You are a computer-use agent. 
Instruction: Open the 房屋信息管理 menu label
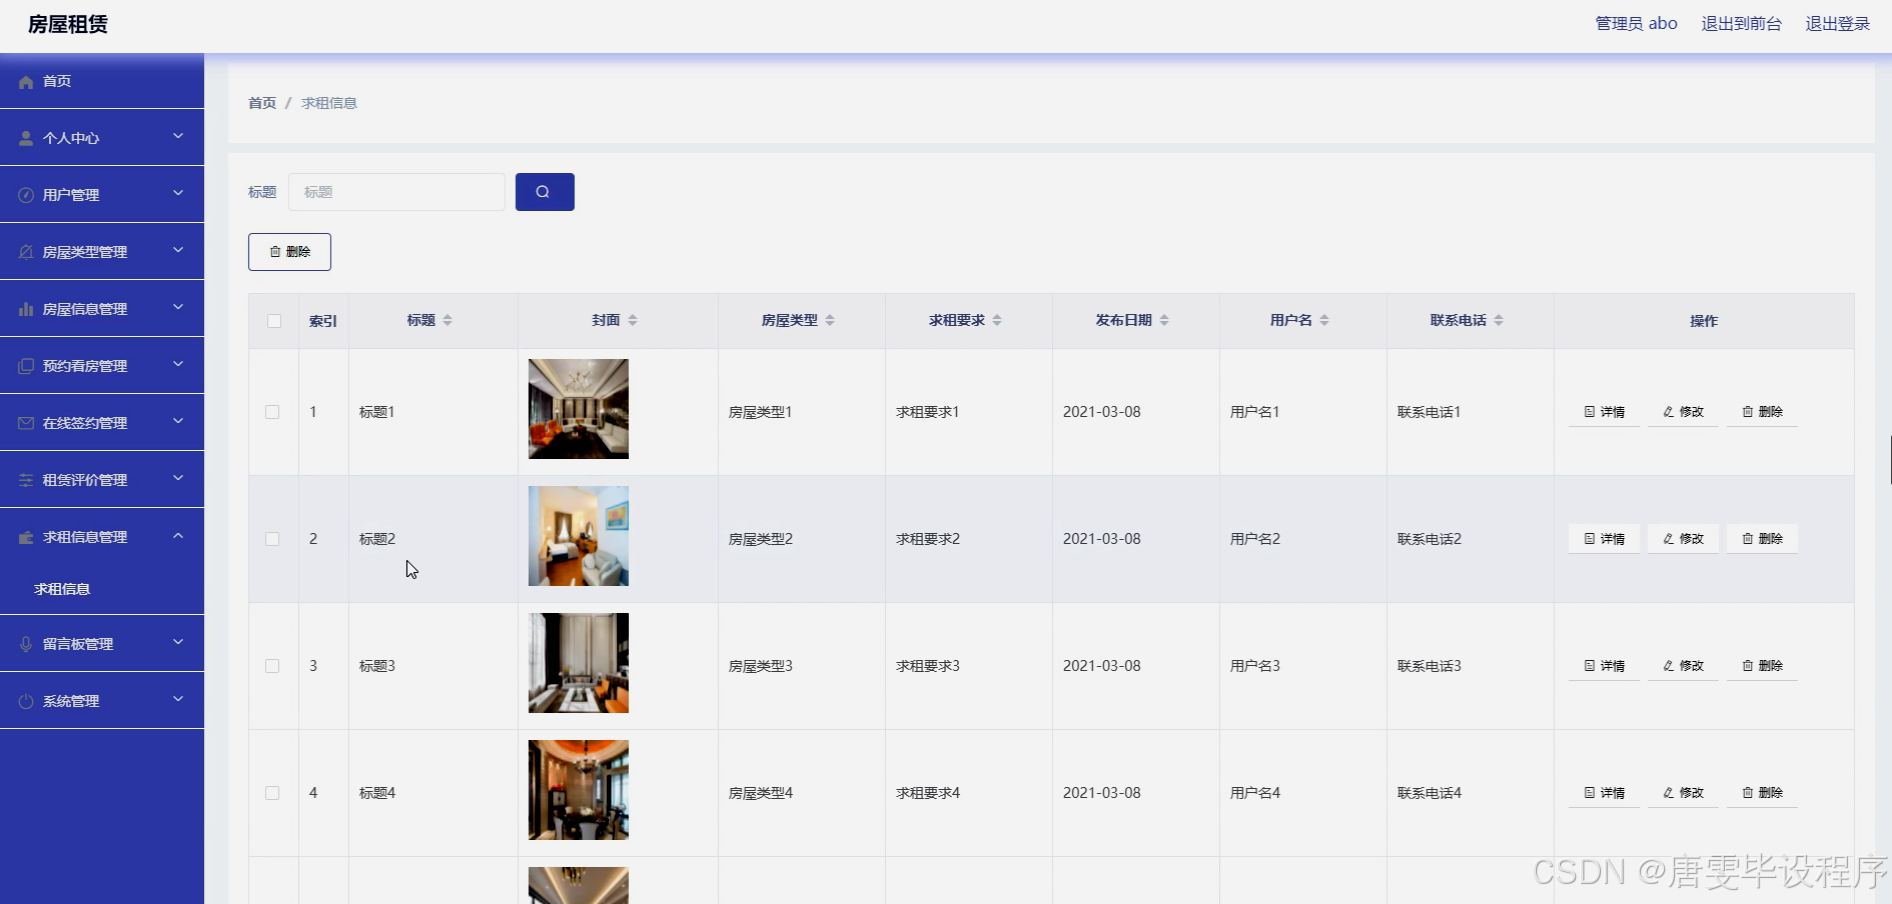click(x=85, y=309)
